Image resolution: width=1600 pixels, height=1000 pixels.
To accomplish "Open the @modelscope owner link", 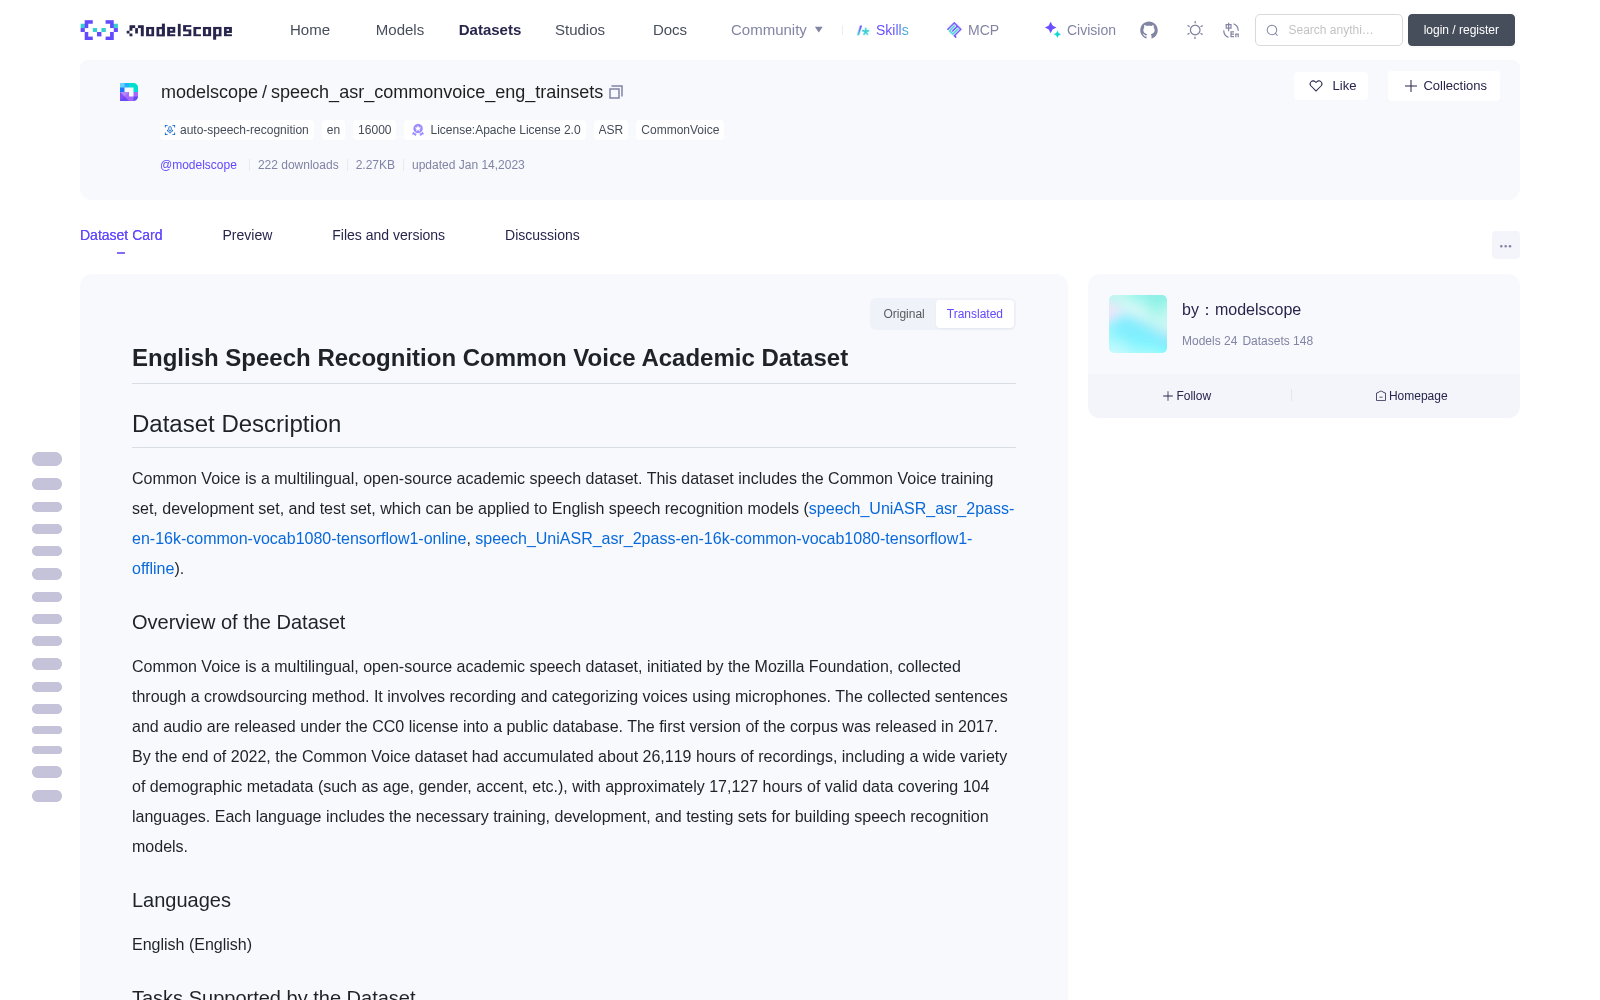I will [198, 165].
